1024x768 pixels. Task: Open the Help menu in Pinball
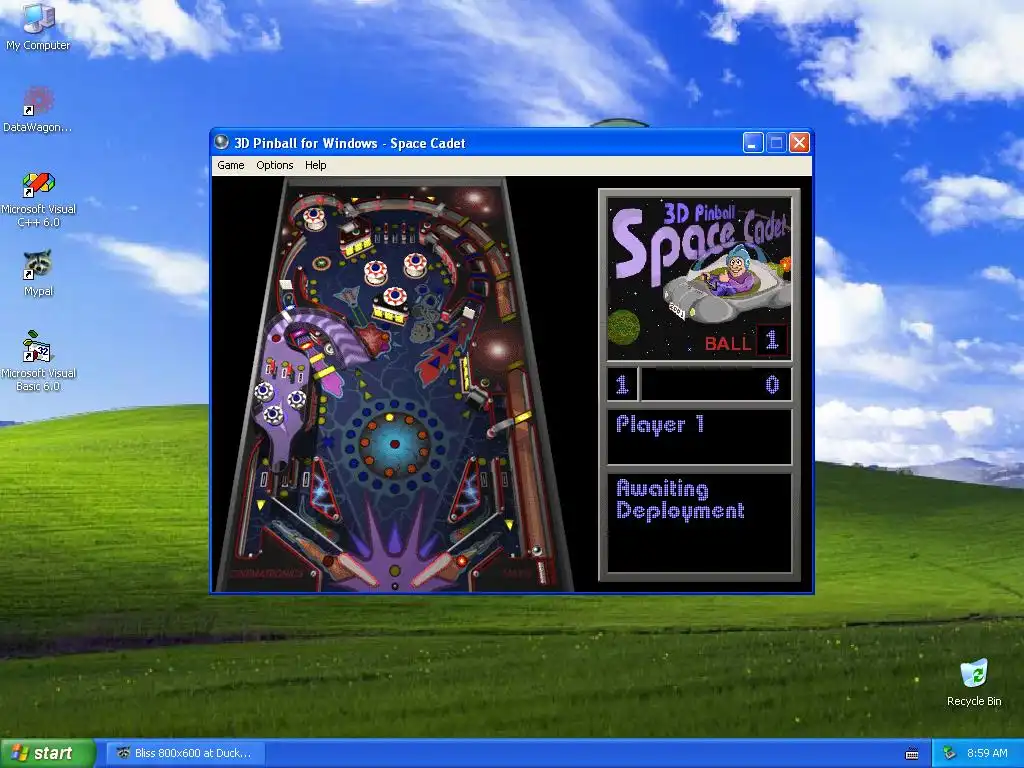pos(315,165)
